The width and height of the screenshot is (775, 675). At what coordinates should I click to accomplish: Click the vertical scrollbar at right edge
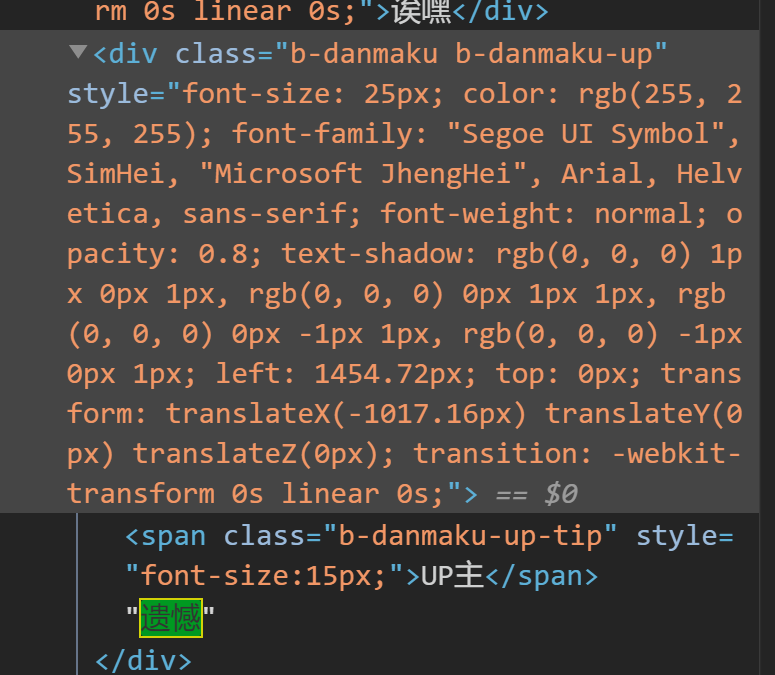[767, 338]
